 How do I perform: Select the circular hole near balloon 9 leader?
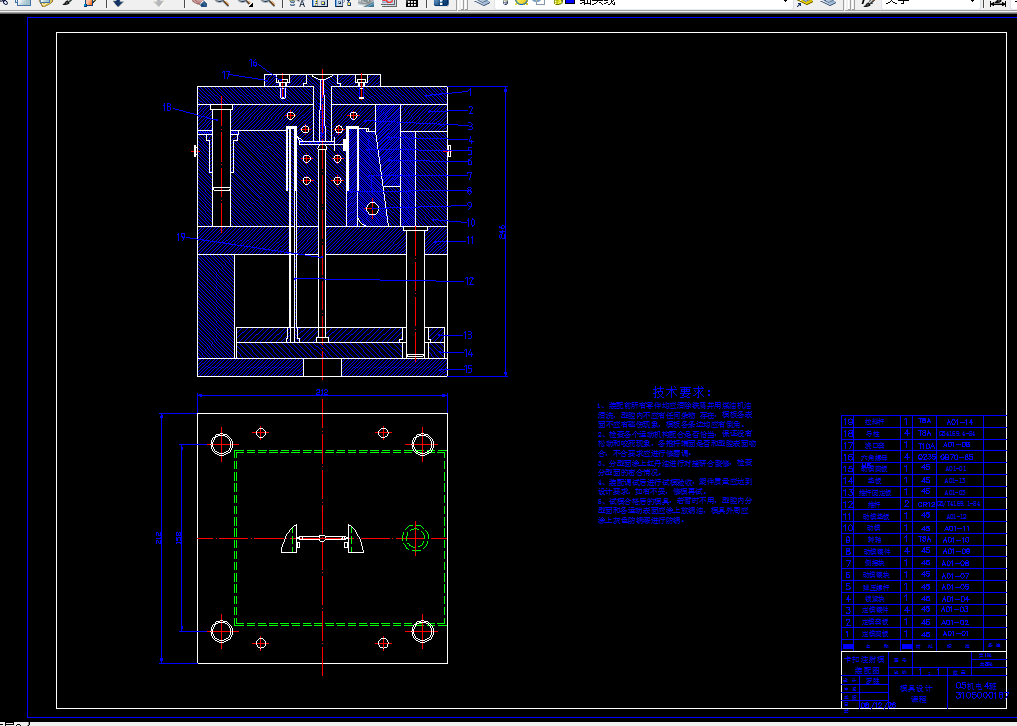click(372, 208)
